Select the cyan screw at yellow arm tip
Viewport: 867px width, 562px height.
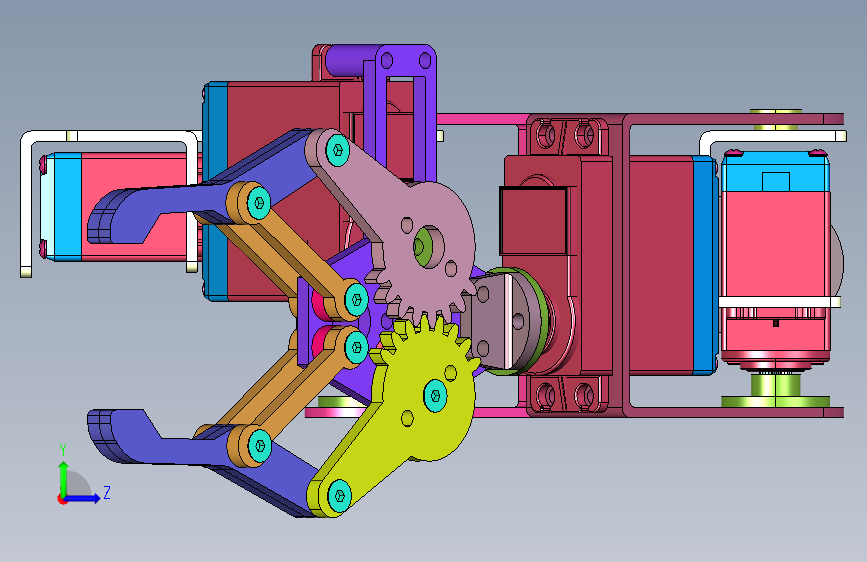(340, 495)
